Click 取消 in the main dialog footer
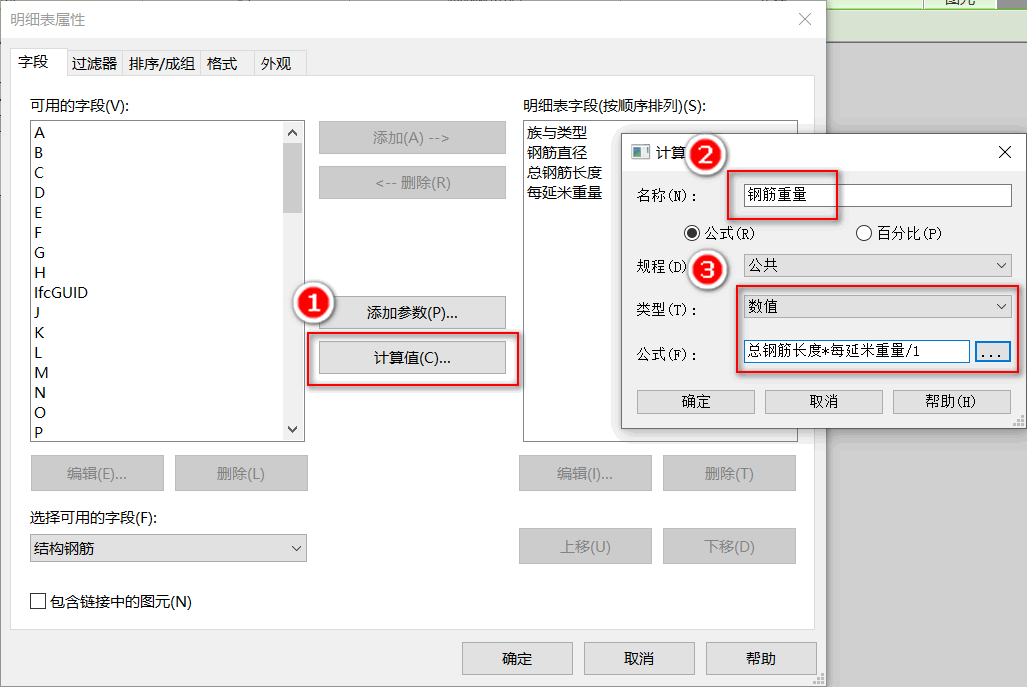This screenshot has height=687, width=1027. pyautogui.click(x=639, y=658)
